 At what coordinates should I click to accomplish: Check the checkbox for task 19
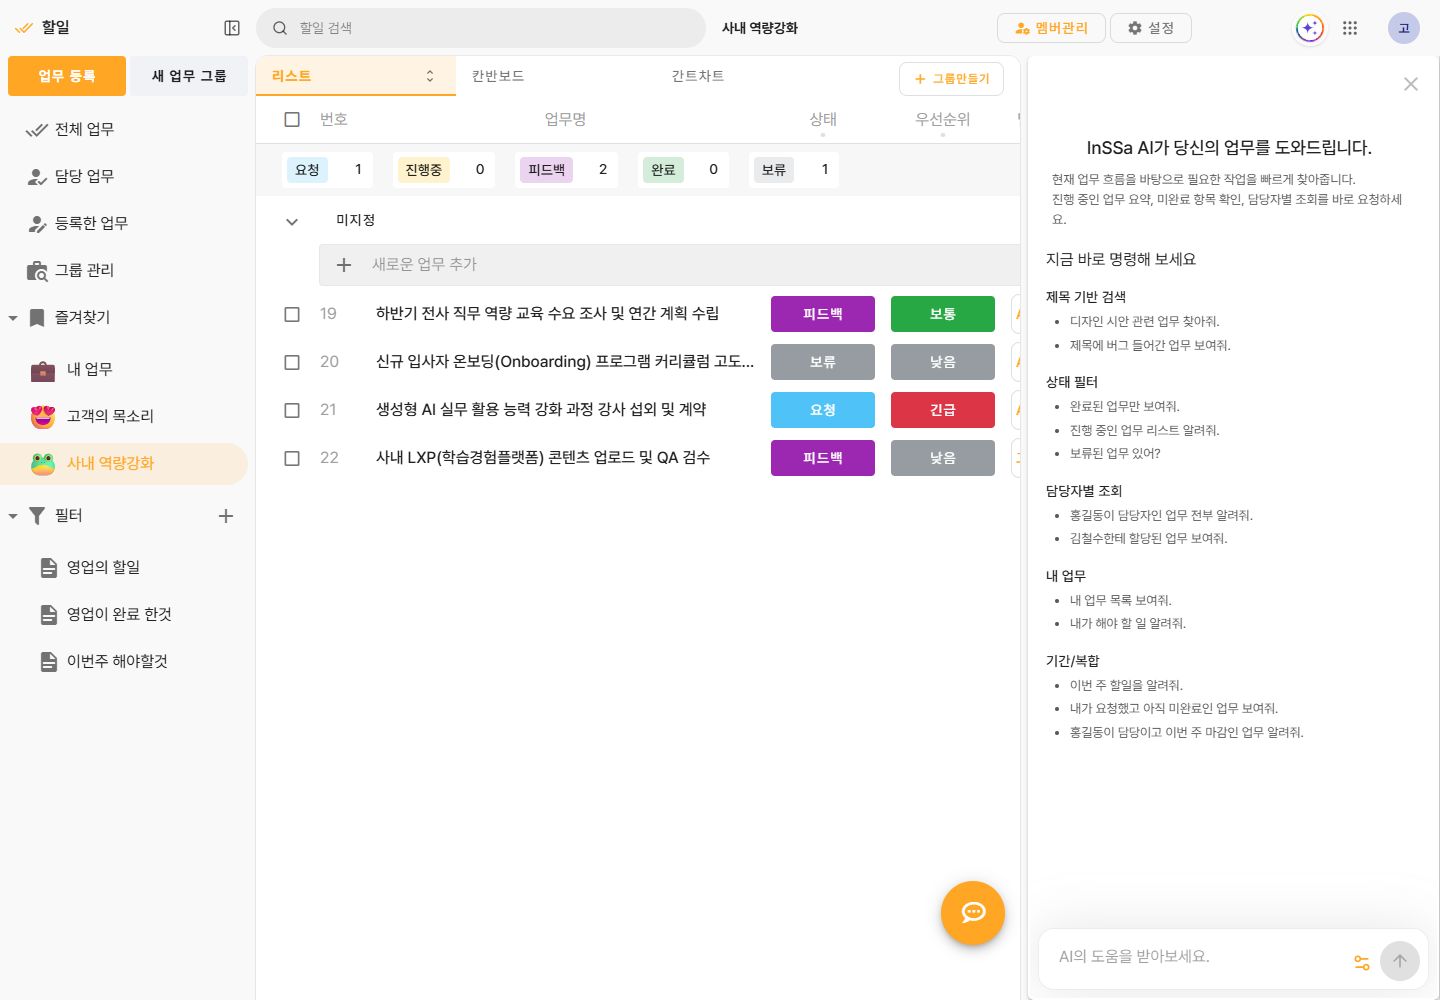292,314
